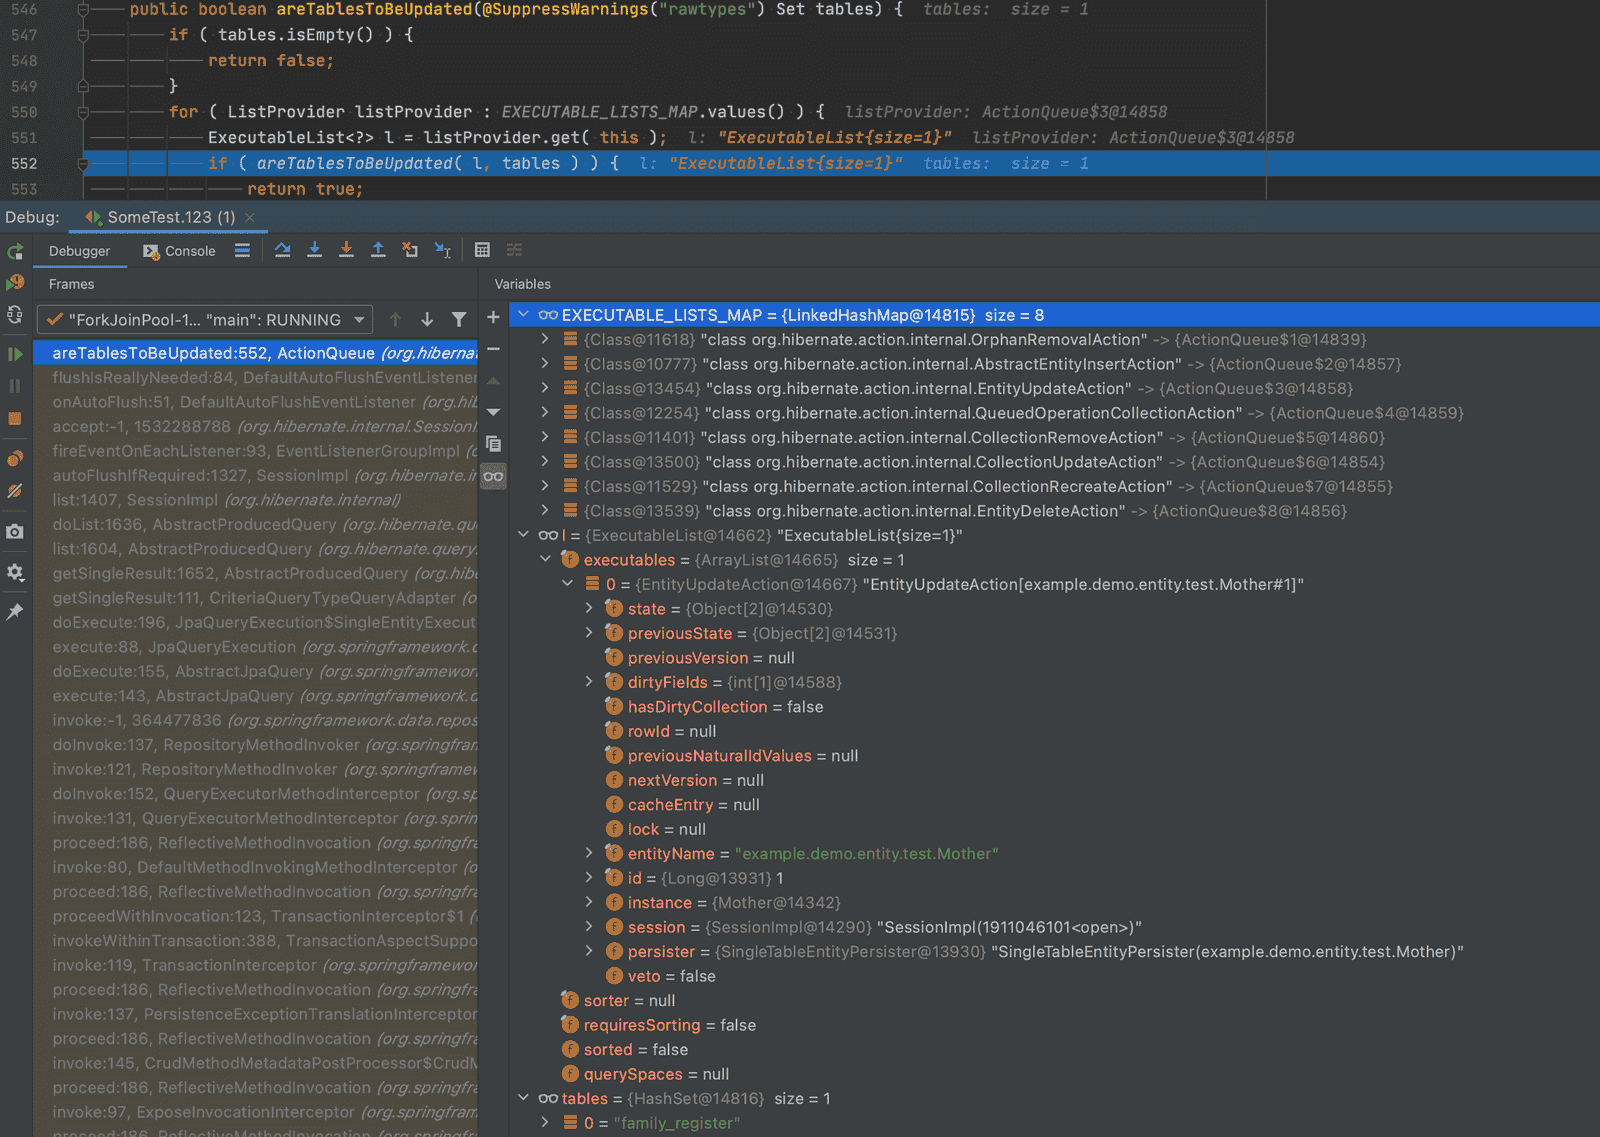Viewport: 1600px width, 1137px height.
Task: Open the thread selector dropdown "ForkJoinPool-1..."
Action: point(205,320)
